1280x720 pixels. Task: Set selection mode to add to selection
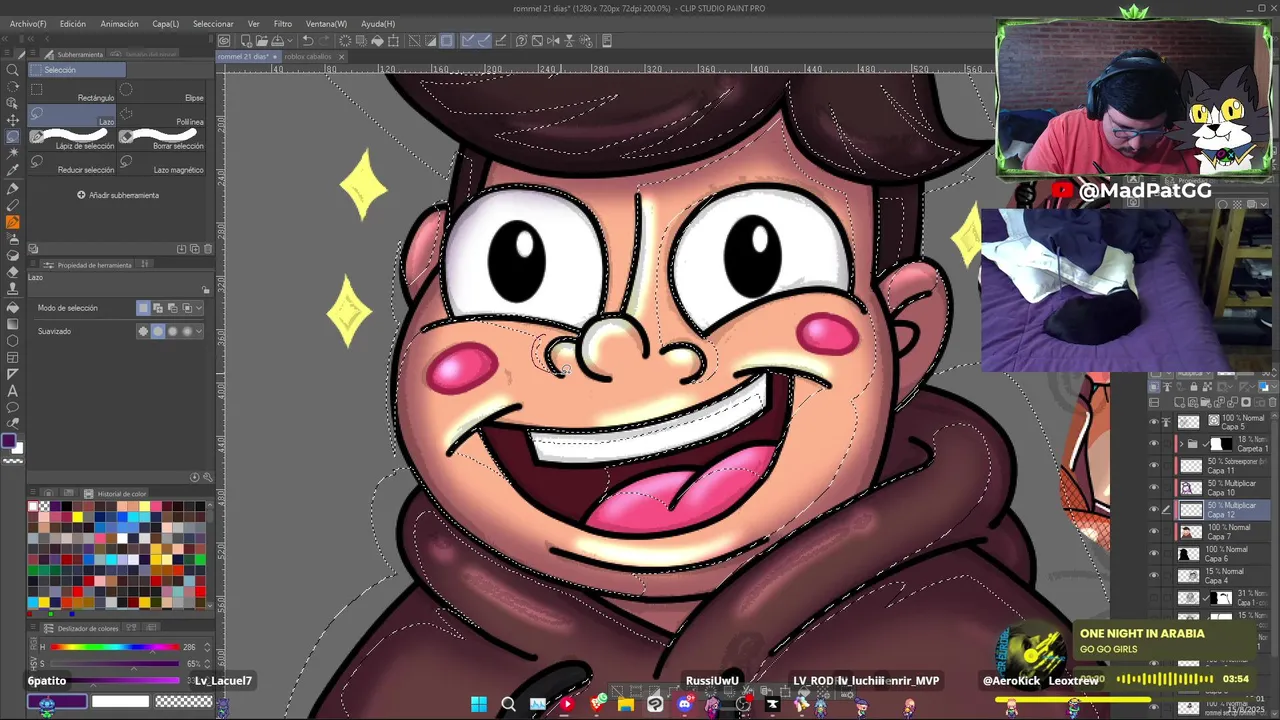[158, 308]
